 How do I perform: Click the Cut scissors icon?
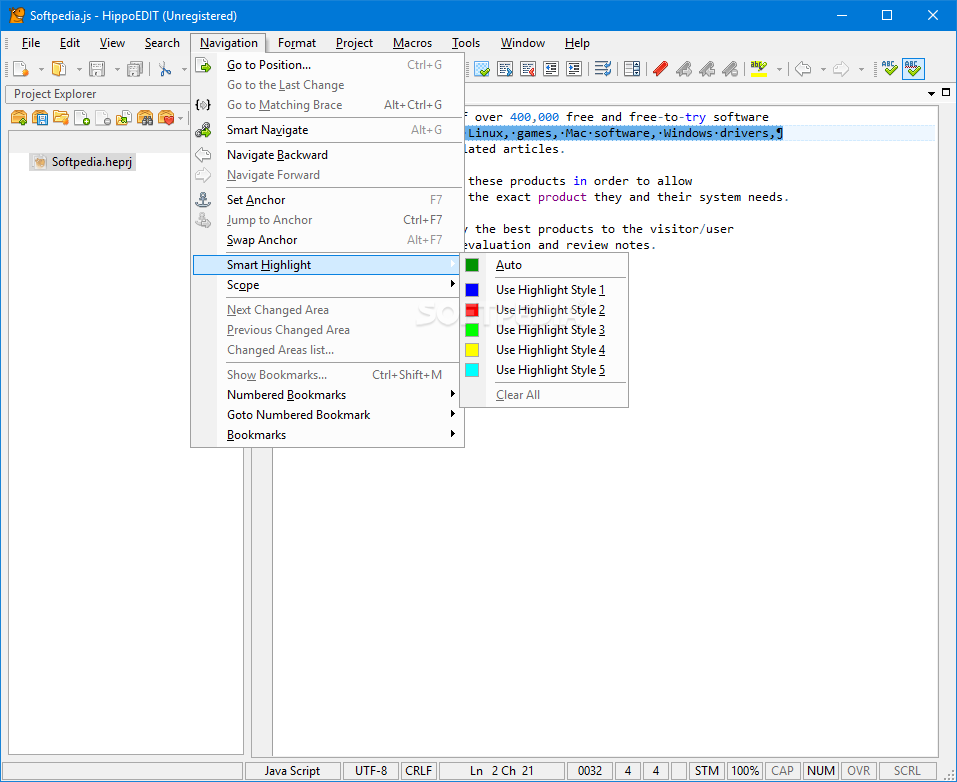tap(164, 69)
